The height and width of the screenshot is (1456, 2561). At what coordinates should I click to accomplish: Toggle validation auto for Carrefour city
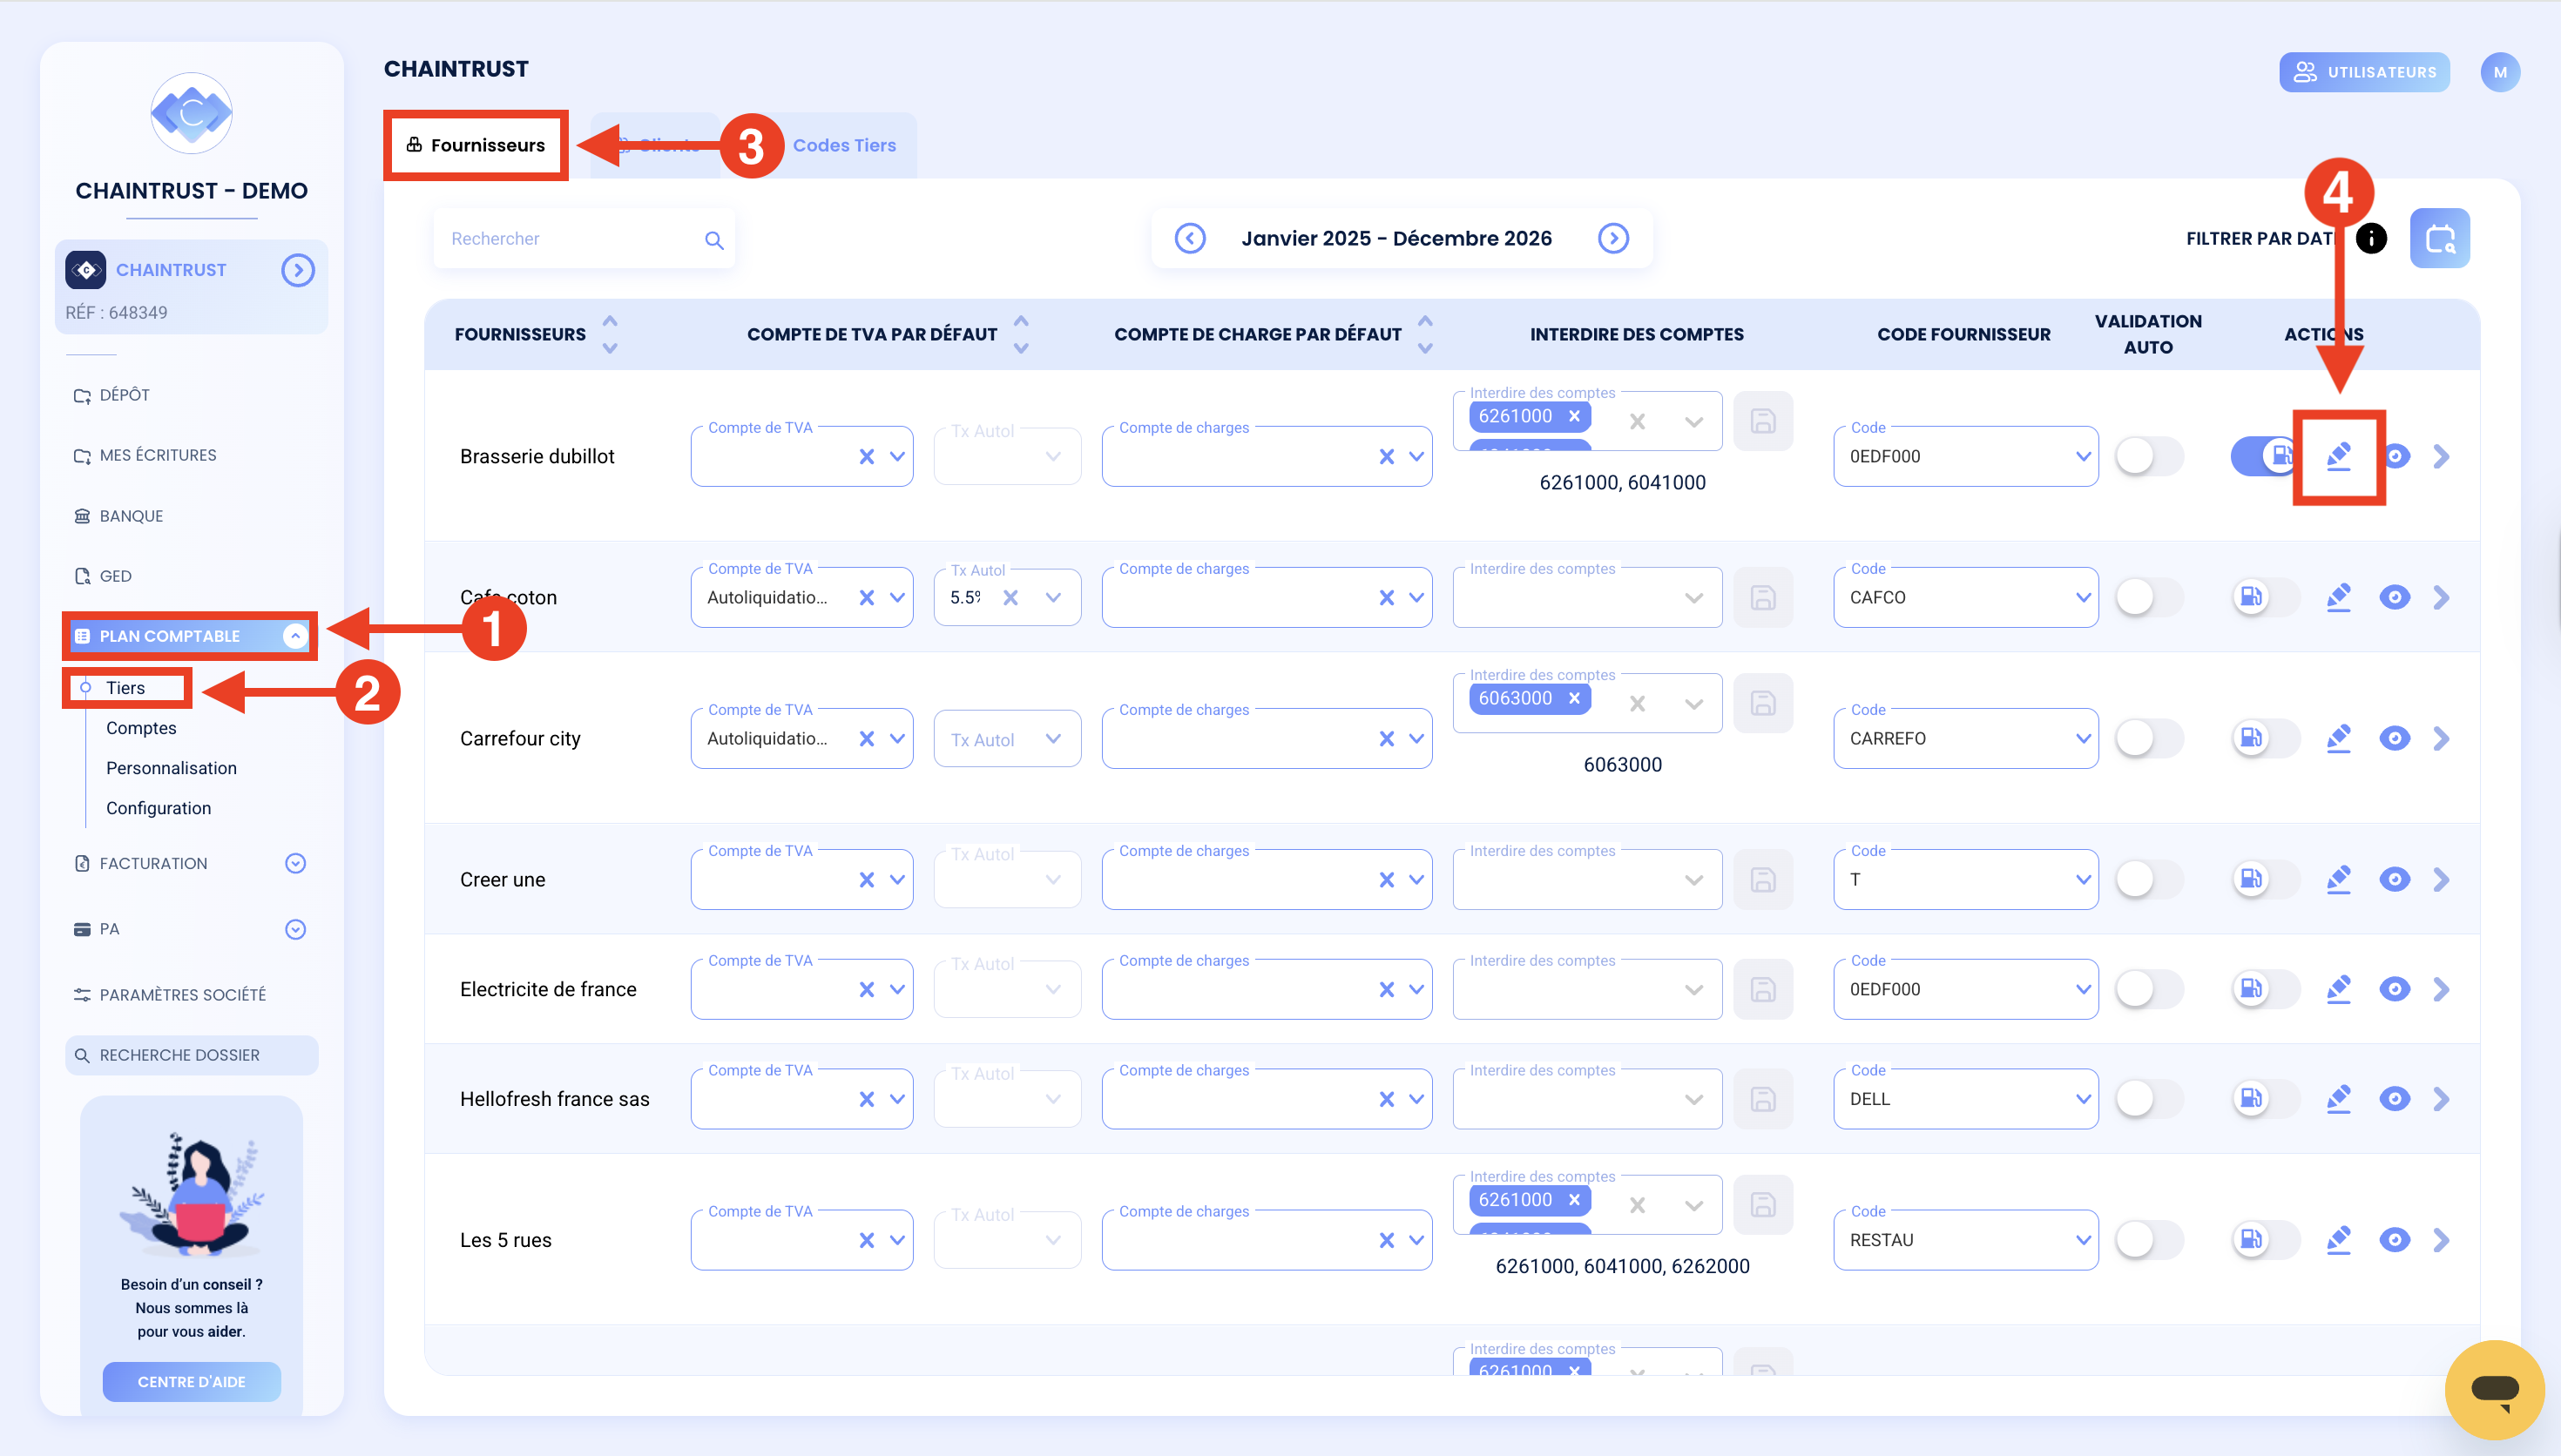click(x=2148, y=738)
